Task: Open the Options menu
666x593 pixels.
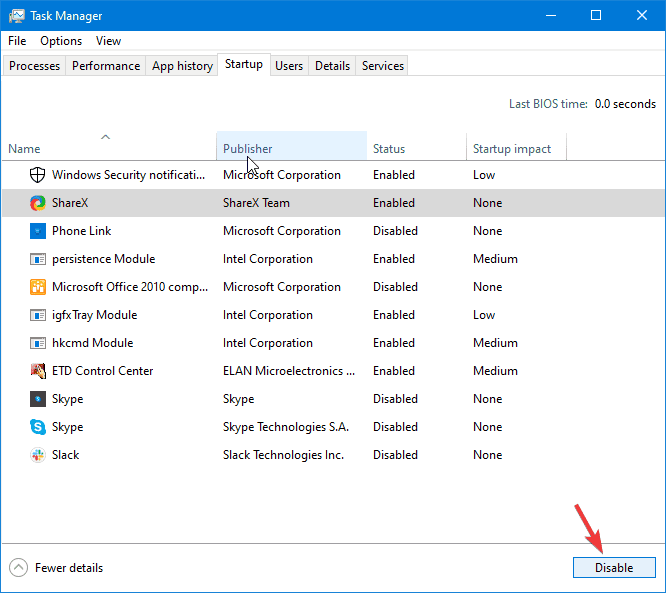Action: click(61, 41)
